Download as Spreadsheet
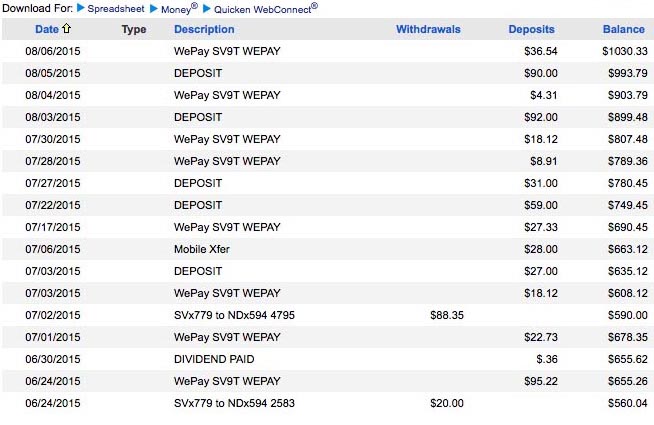654x425 pixels. 116,9
